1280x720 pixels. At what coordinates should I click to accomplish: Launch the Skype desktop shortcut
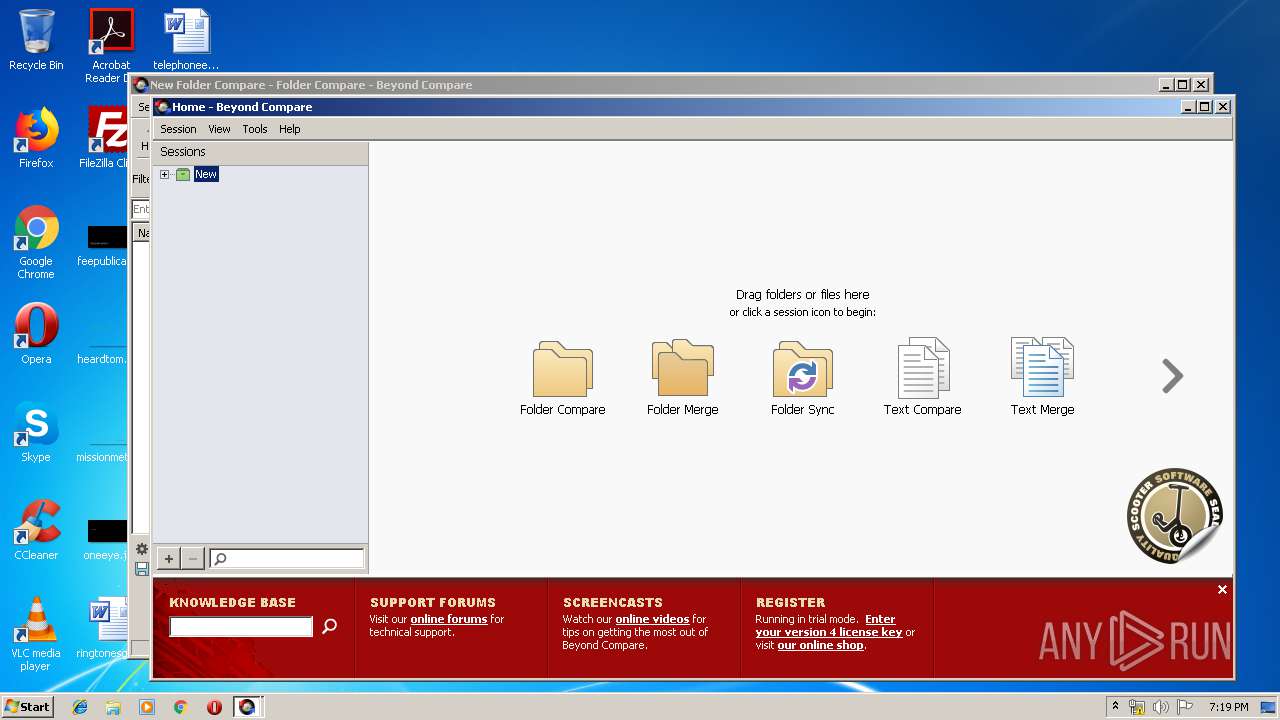click(x=36, y=431)
